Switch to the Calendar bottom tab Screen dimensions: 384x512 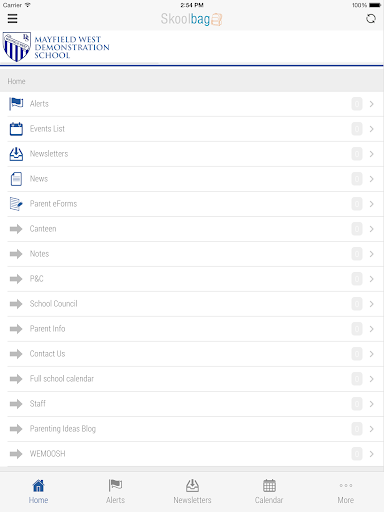point(269,492)
